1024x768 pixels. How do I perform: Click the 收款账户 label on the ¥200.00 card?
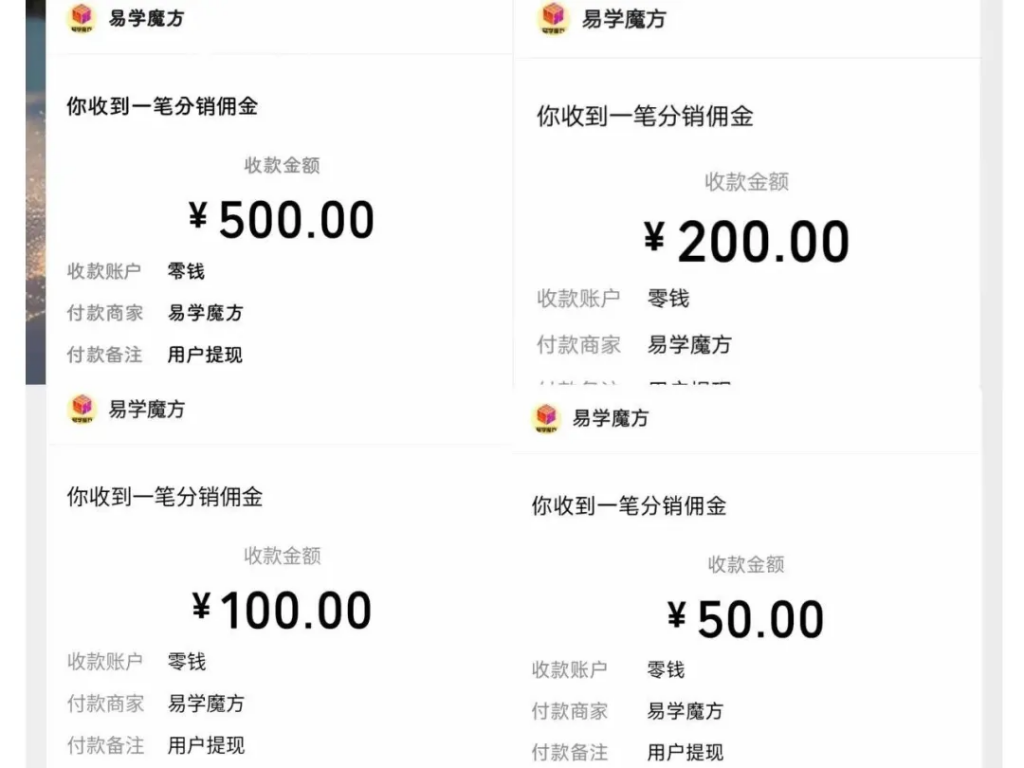(x=578, y=297)
